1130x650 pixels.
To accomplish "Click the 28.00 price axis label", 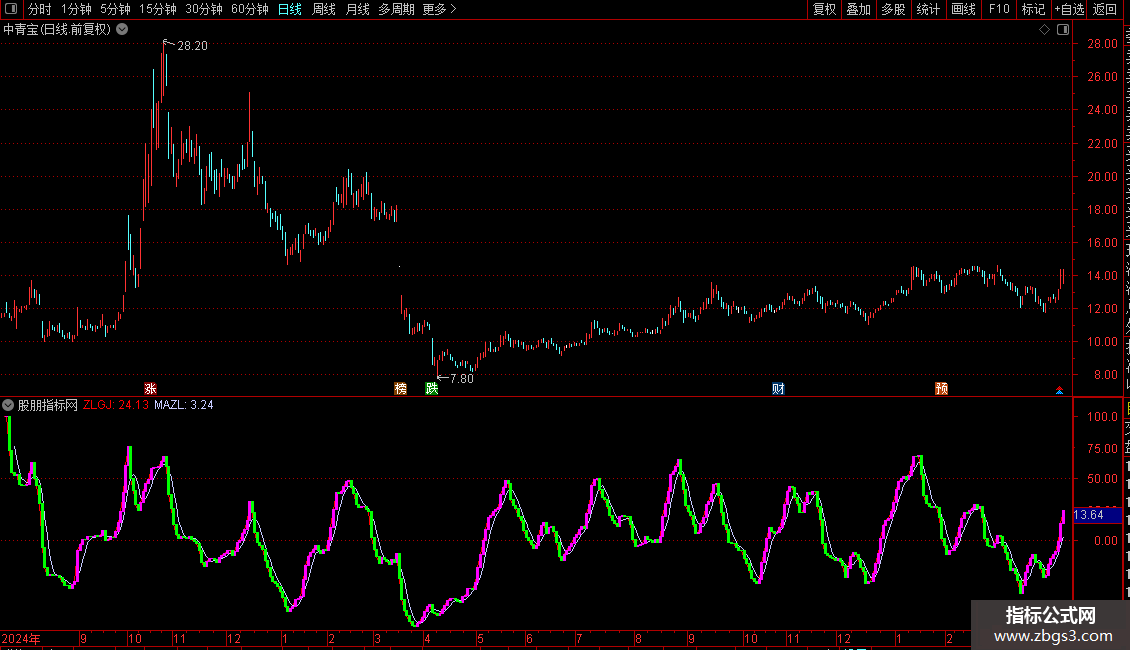I will [1103, 43].
